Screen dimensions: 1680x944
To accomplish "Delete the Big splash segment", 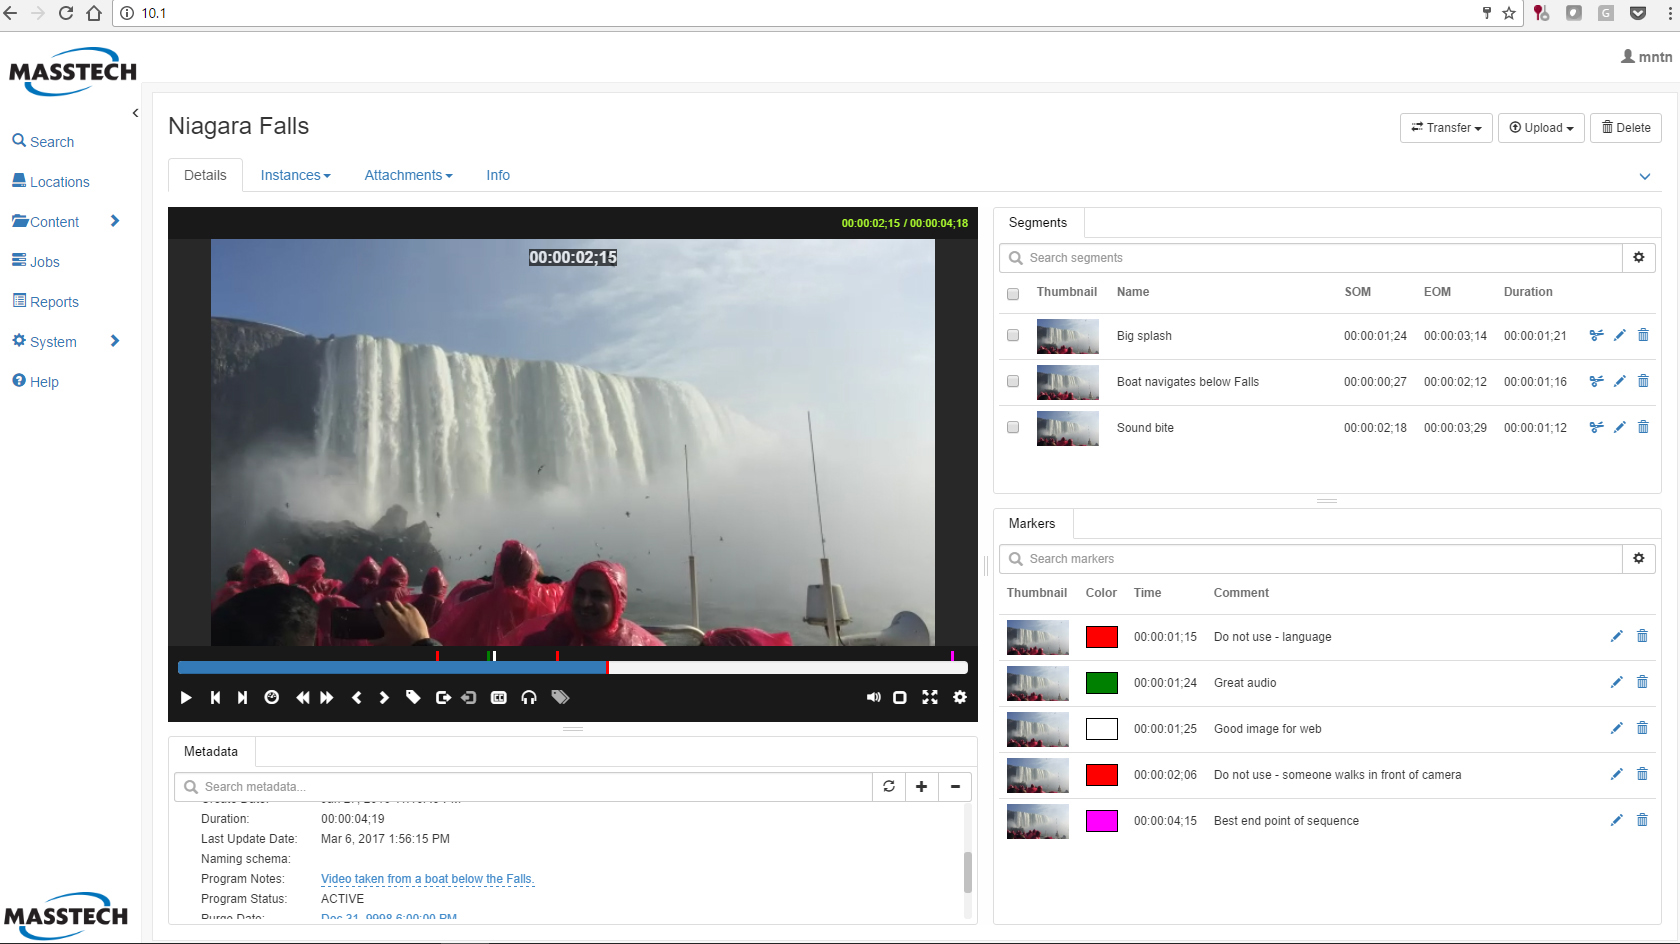I will tap(1643, 335).
